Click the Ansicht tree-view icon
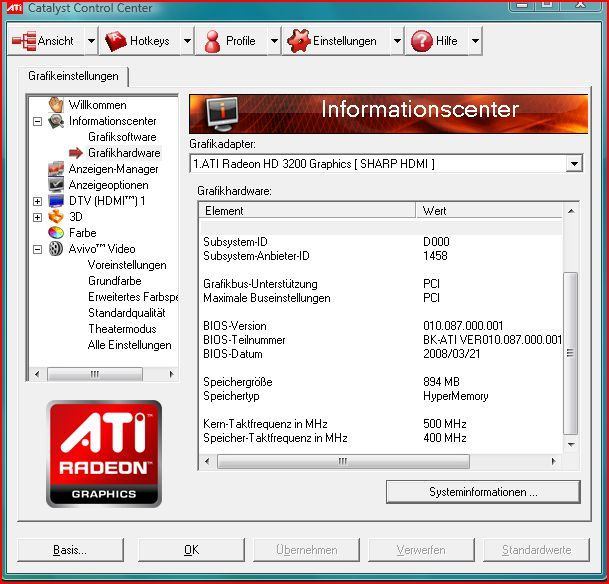 (24, 41)
